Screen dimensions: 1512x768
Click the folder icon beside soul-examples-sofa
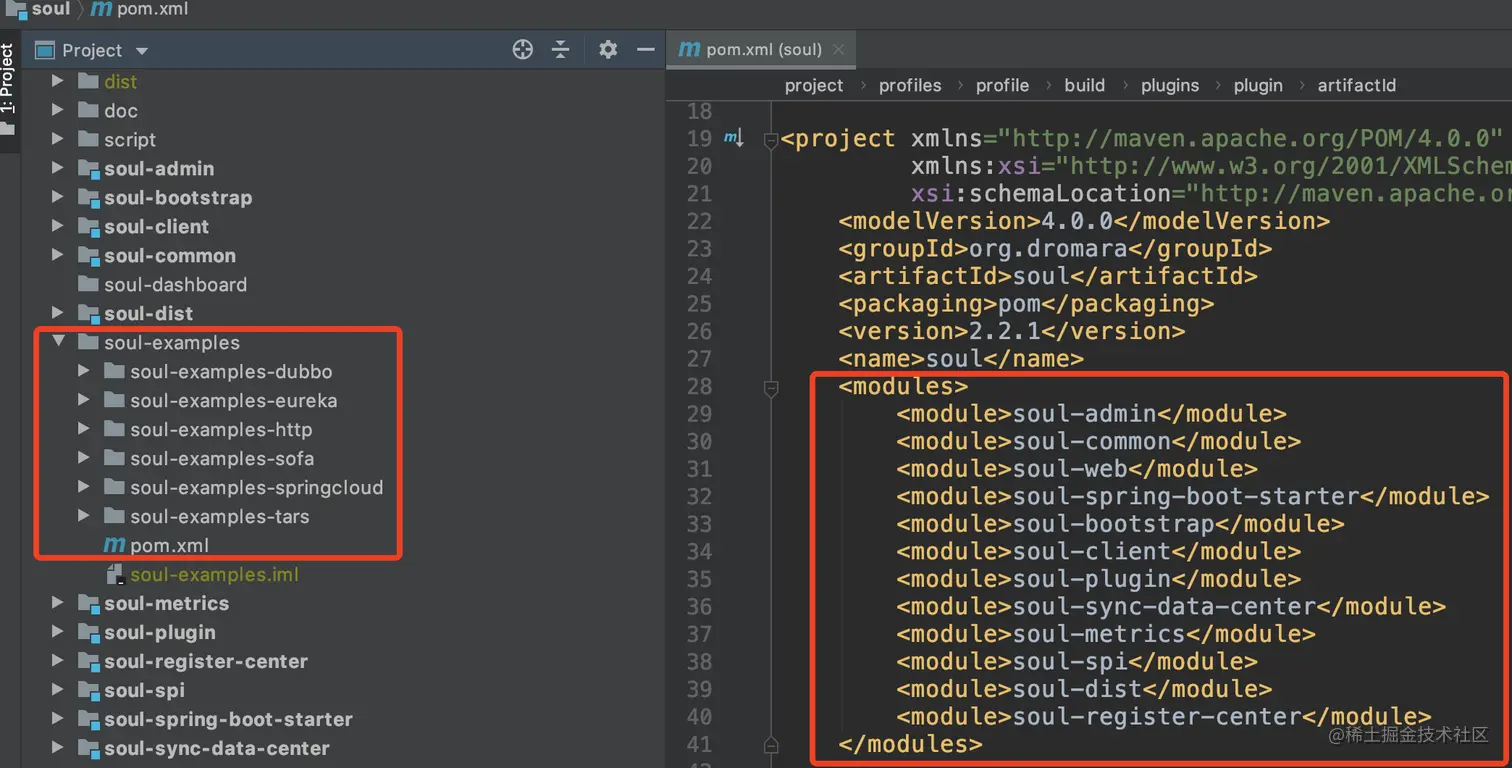(x=114, y=459)
